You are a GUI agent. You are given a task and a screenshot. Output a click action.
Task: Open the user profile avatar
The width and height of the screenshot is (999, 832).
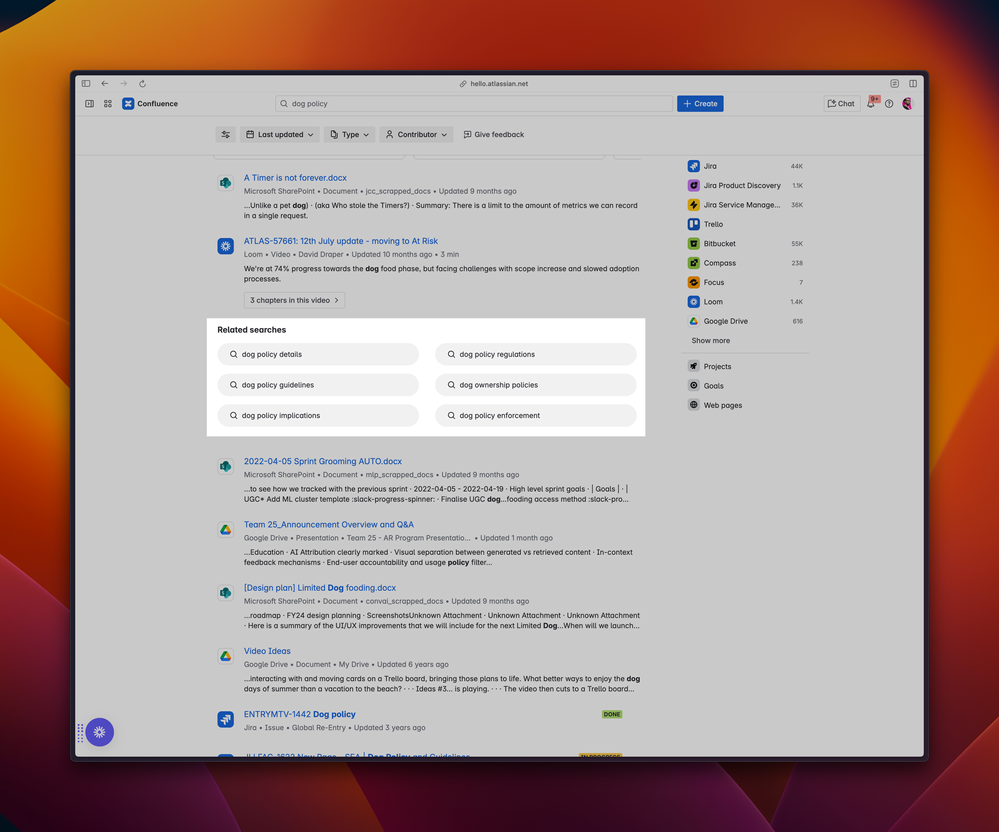[x=907, y=103]
